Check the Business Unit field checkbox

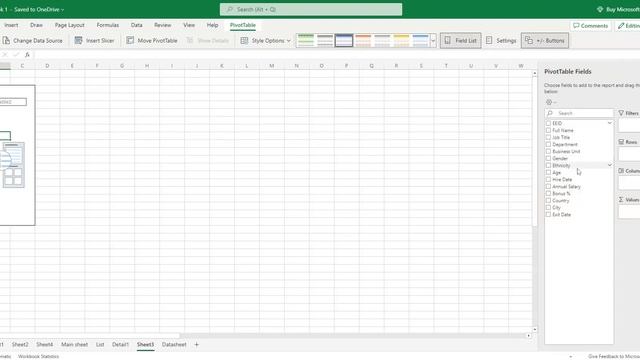(x=548, y=151)
